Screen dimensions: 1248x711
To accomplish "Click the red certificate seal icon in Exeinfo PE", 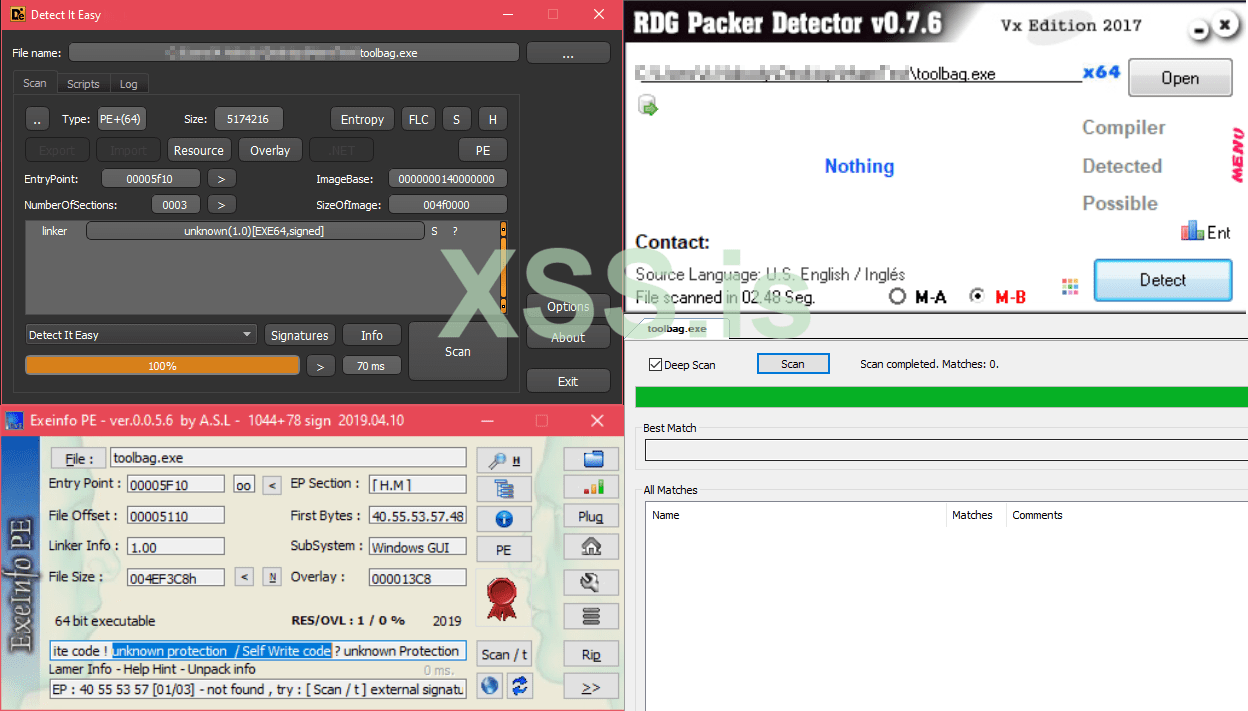I will (502, 598).
